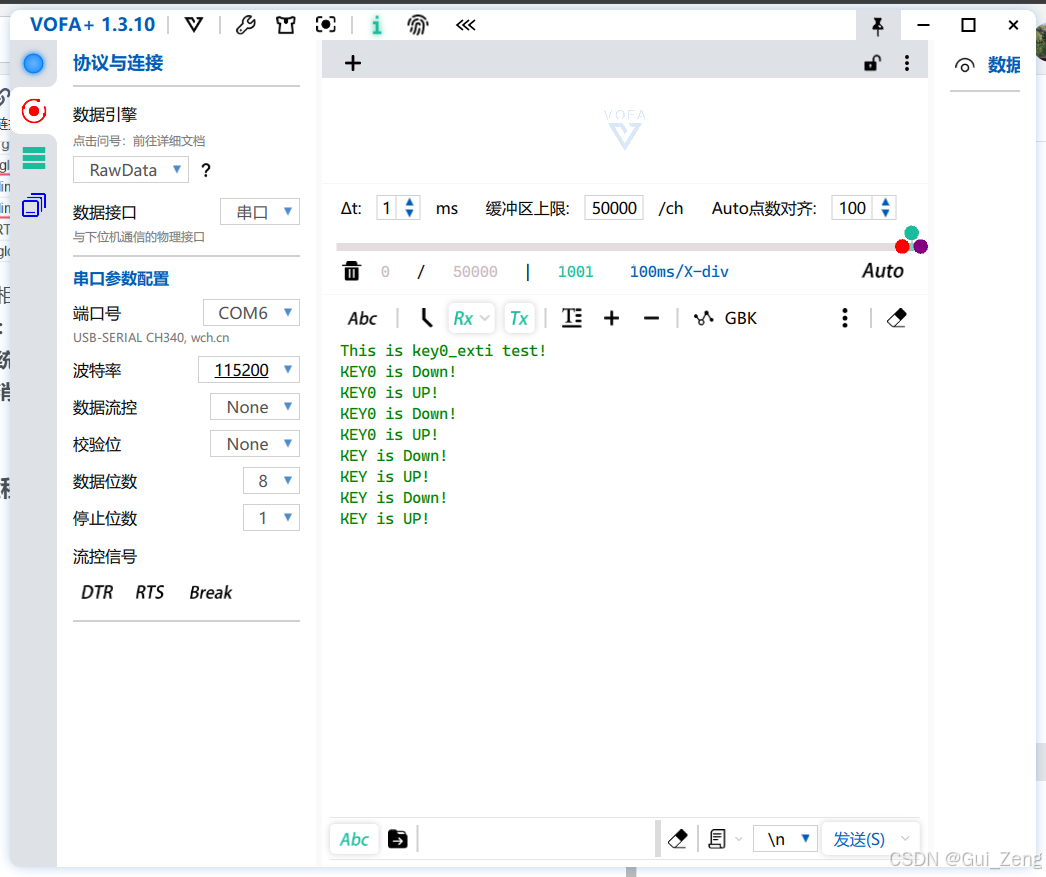The image size is (1046, 877).
Task: Click the purple dot on the slider
Action: (x=921, y=247)
